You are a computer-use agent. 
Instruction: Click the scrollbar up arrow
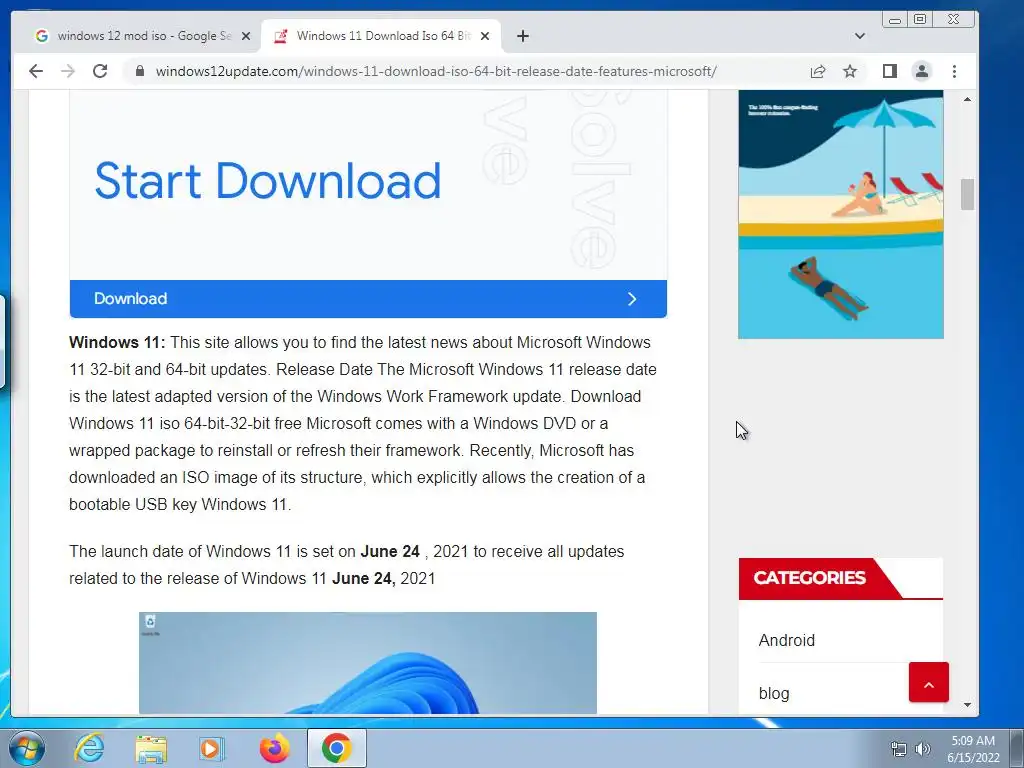click(x=967, y=99)
